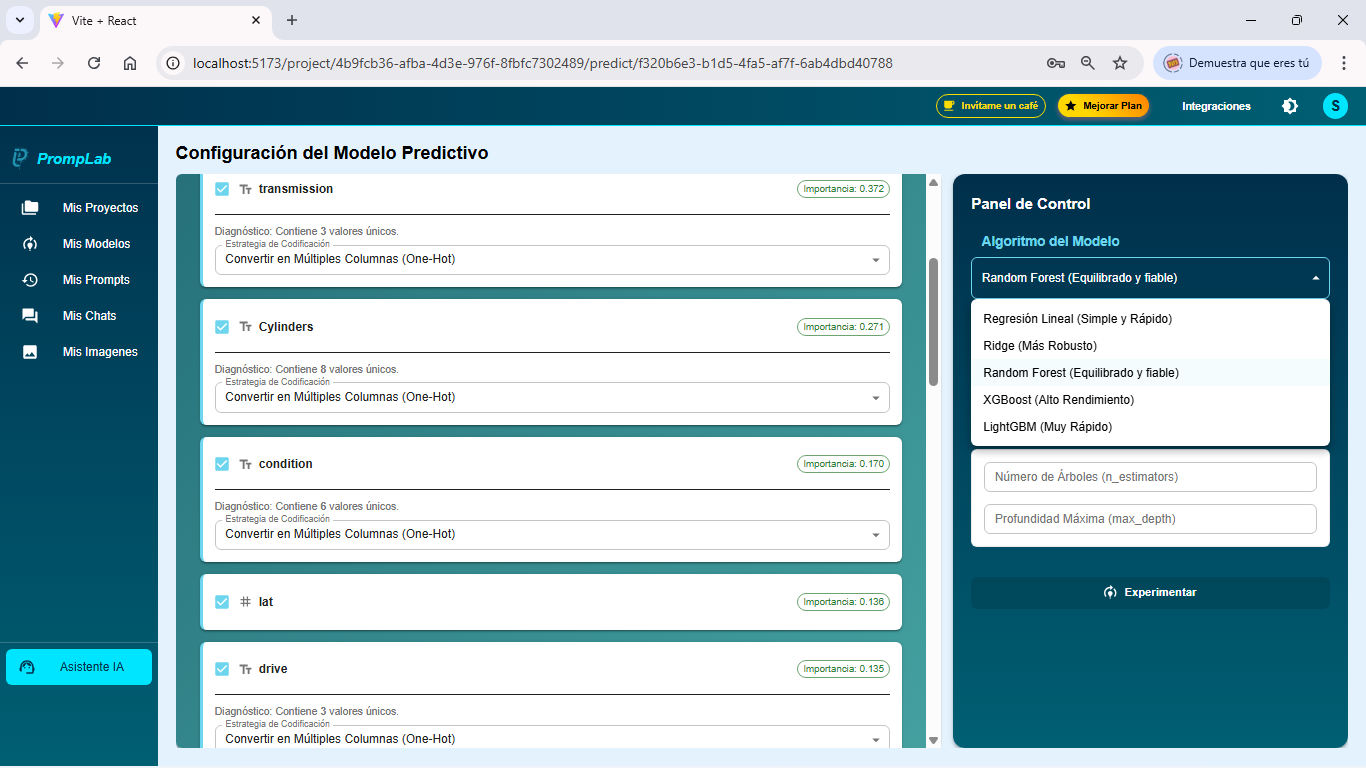Close the Vite + React tab
This screenshot has height=768, width=1366.
[x=256, y=21]
